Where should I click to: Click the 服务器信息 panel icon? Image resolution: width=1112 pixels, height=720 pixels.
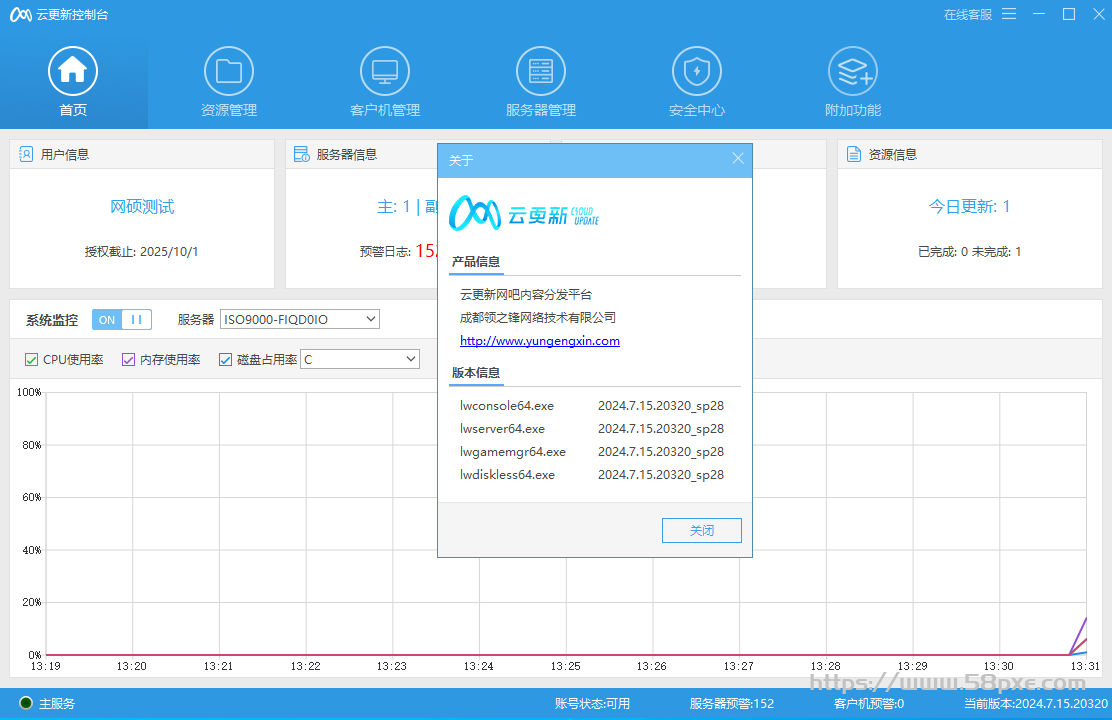[x=301, y=154]
